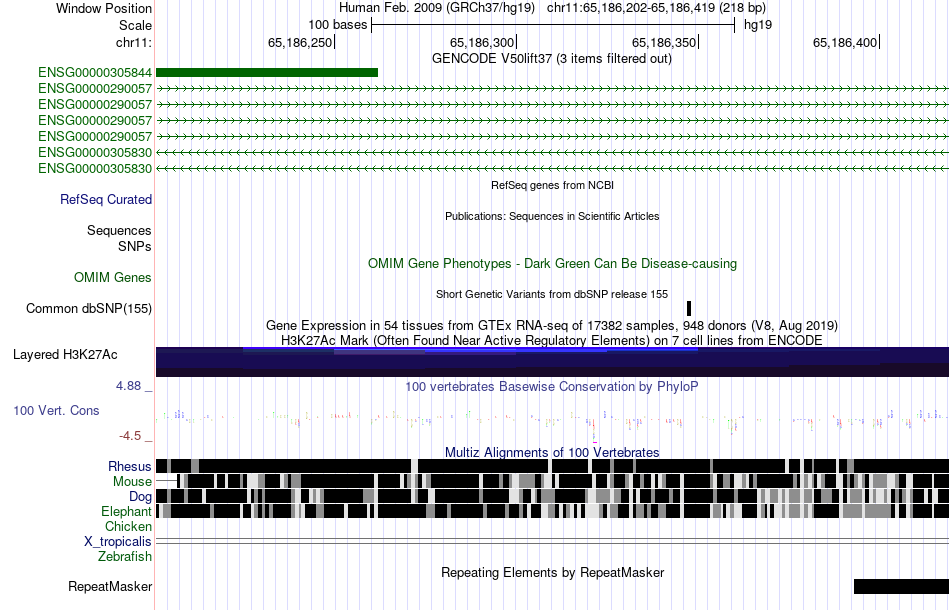Click the 65,186,250 ruler coordinate

[x=300, y=42]
